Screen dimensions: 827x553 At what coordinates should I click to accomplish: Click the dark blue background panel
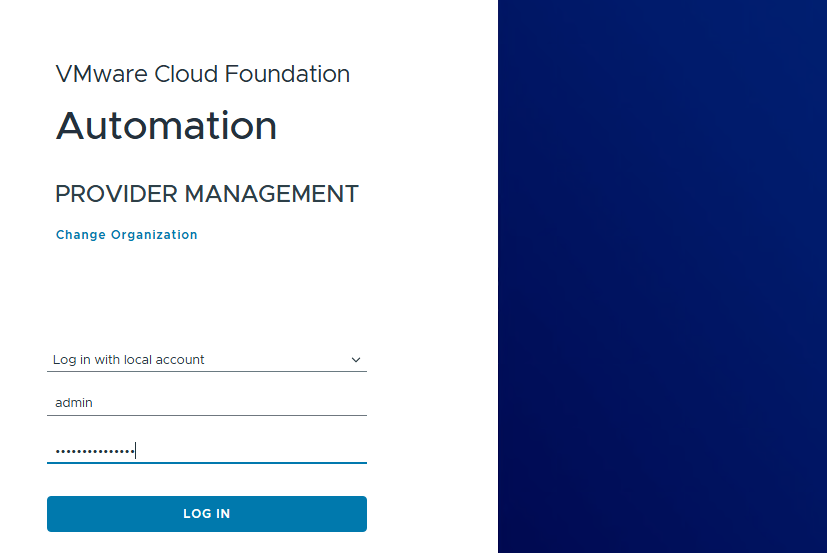click(662, 276)
